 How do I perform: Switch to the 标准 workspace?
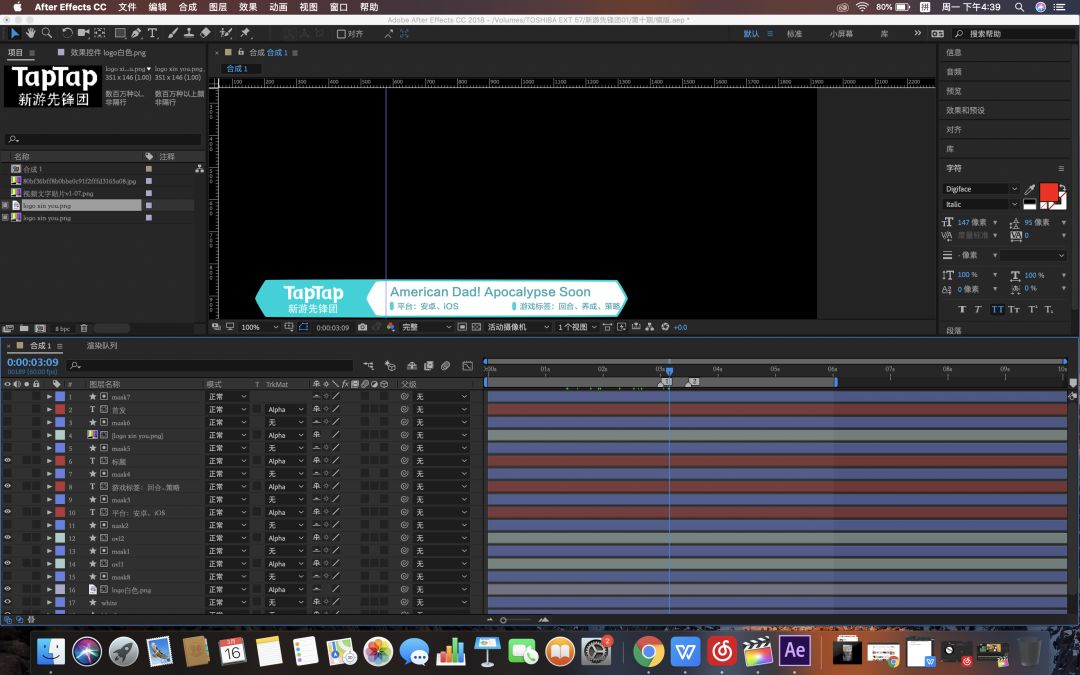point(794,33)
